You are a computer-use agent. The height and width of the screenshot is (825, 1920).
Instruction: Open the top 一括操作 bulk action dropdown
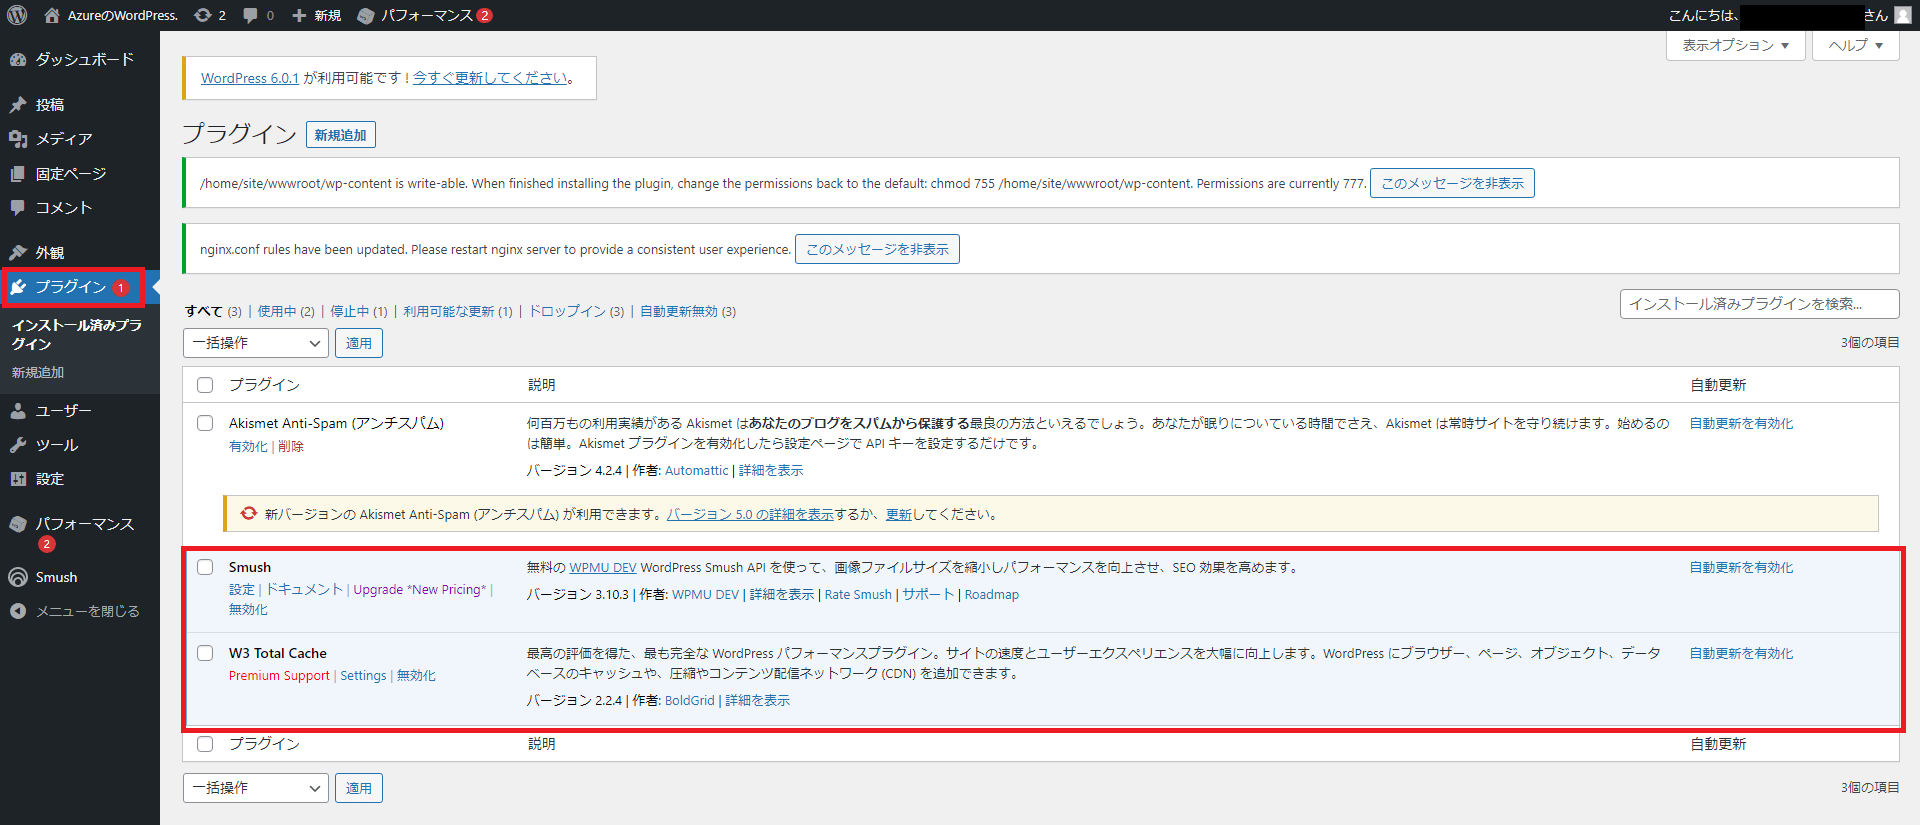point(256,343)
